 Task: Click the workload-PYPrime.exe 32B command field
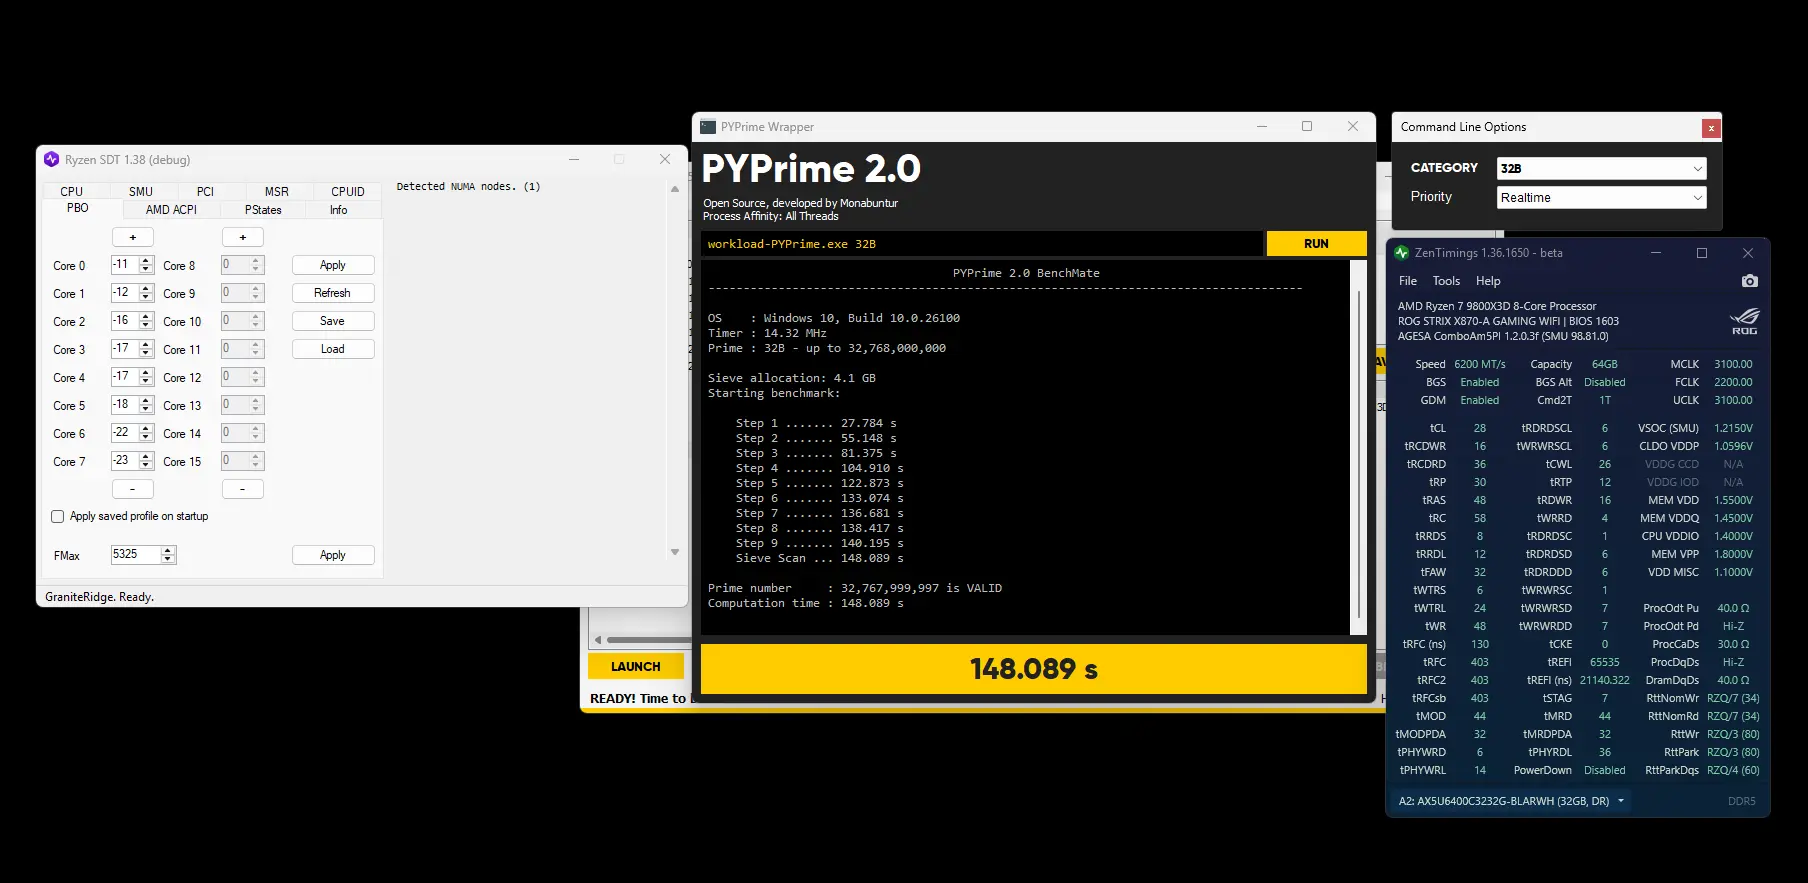[981, 244]
